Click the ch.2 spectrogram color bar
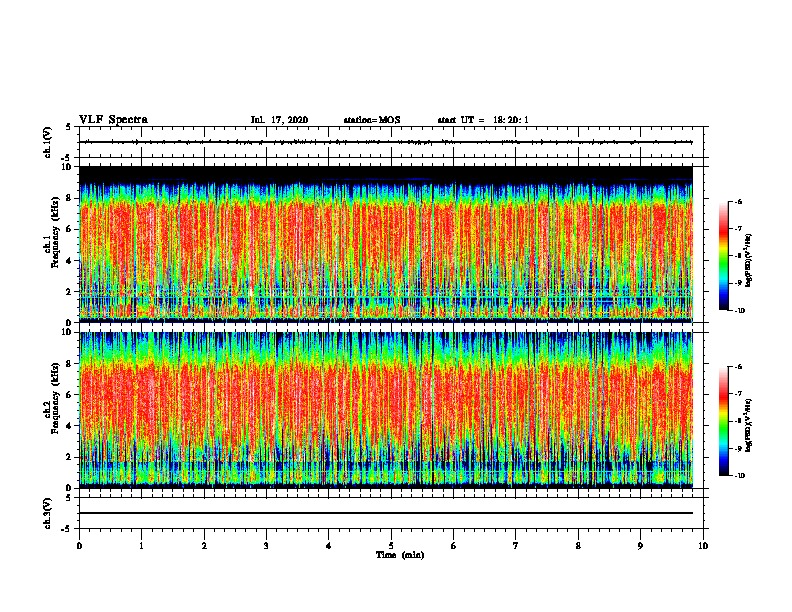 [723, 421]
